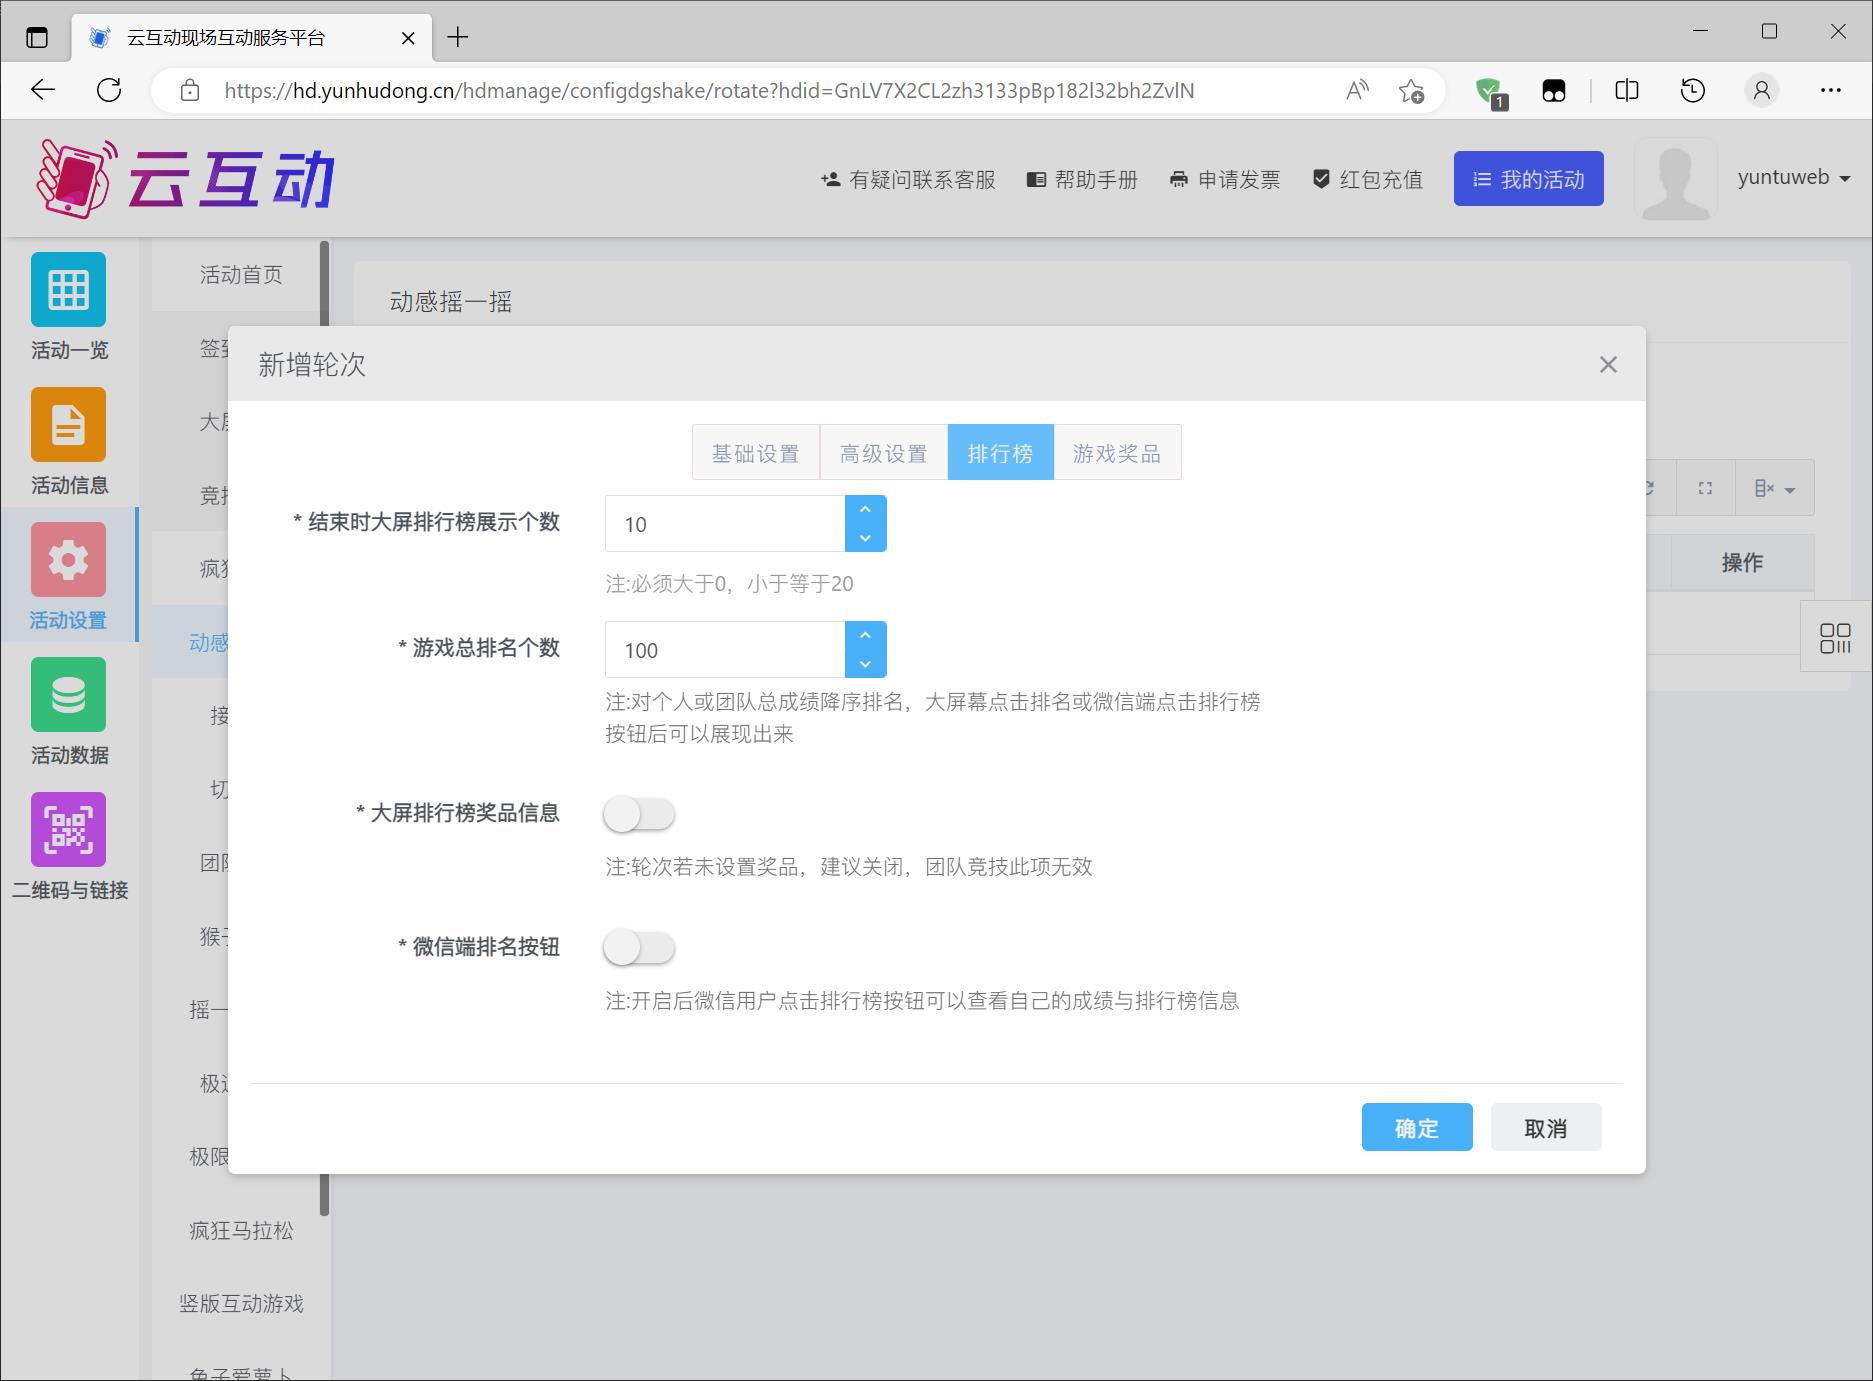Viewport: 1873px width, 1381px height.
Task: Close the 新增轮次 dialog with X
Action: pyautogui.click(x=1608, y=365)
